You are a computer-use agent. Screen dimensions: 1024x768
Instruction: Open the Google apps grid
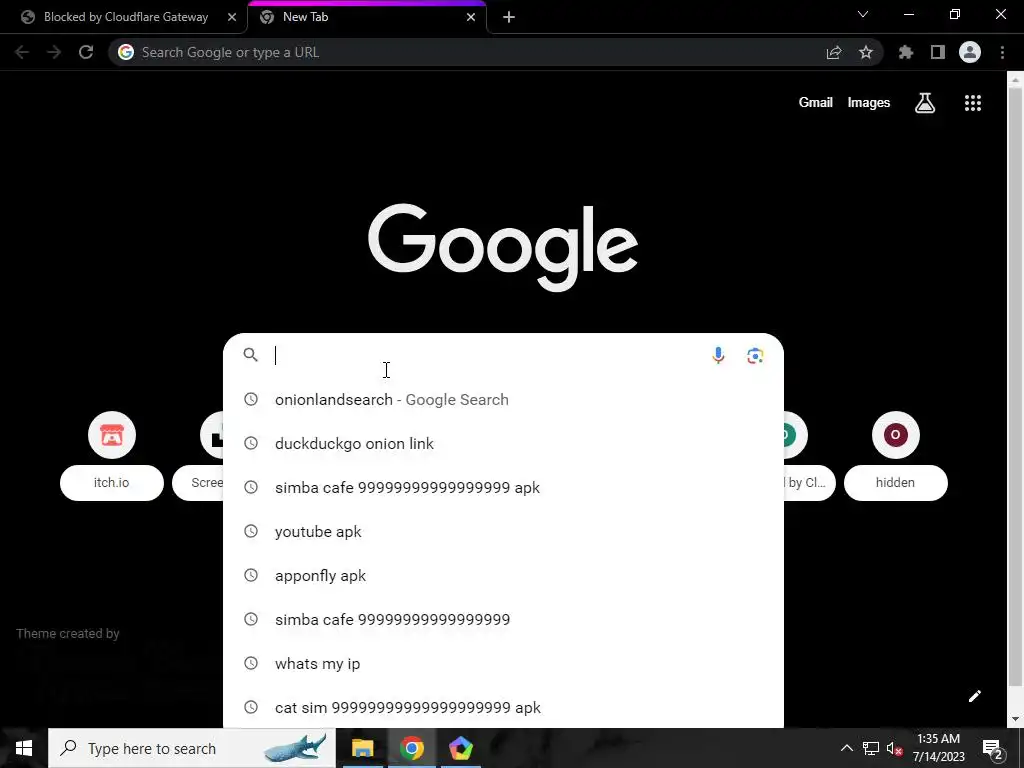click(x=973, y=103)
